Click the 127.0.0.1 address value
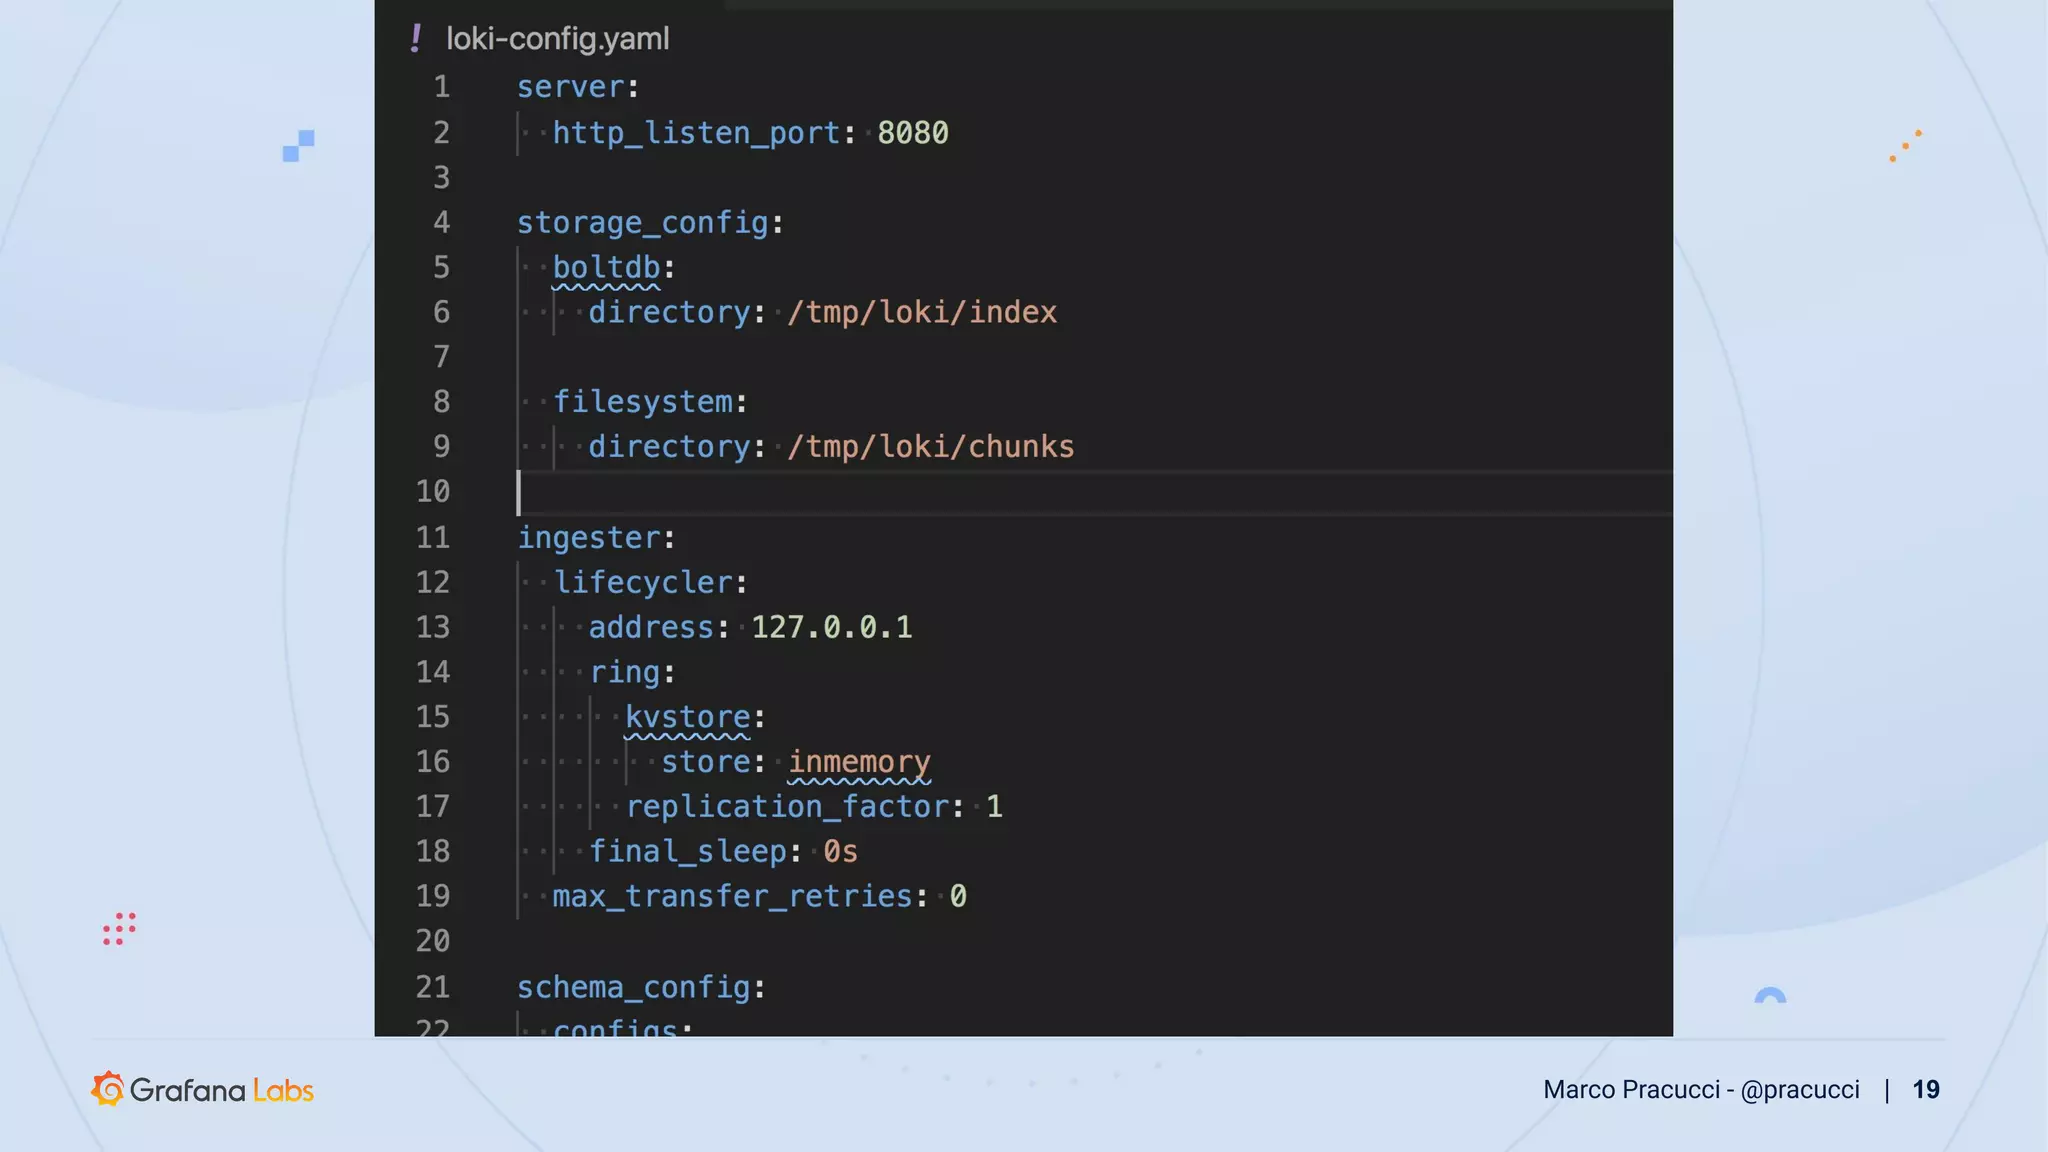Image resolution: width=2048 pixels, height=1152 pixels. [x=831, y=628]
